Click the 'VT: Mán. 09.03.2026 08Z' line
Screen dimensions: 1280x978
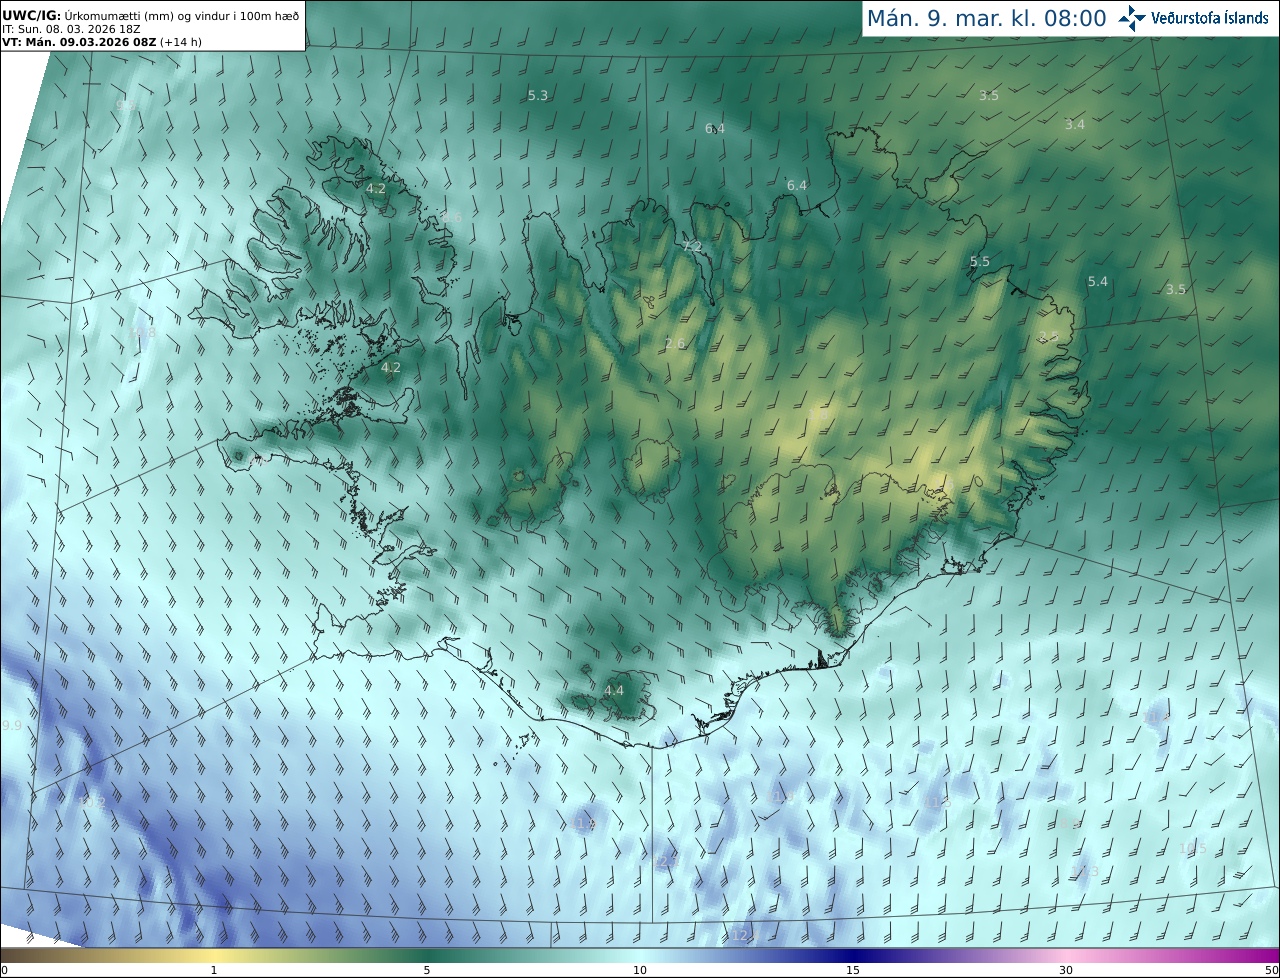(x=102, y=42)
